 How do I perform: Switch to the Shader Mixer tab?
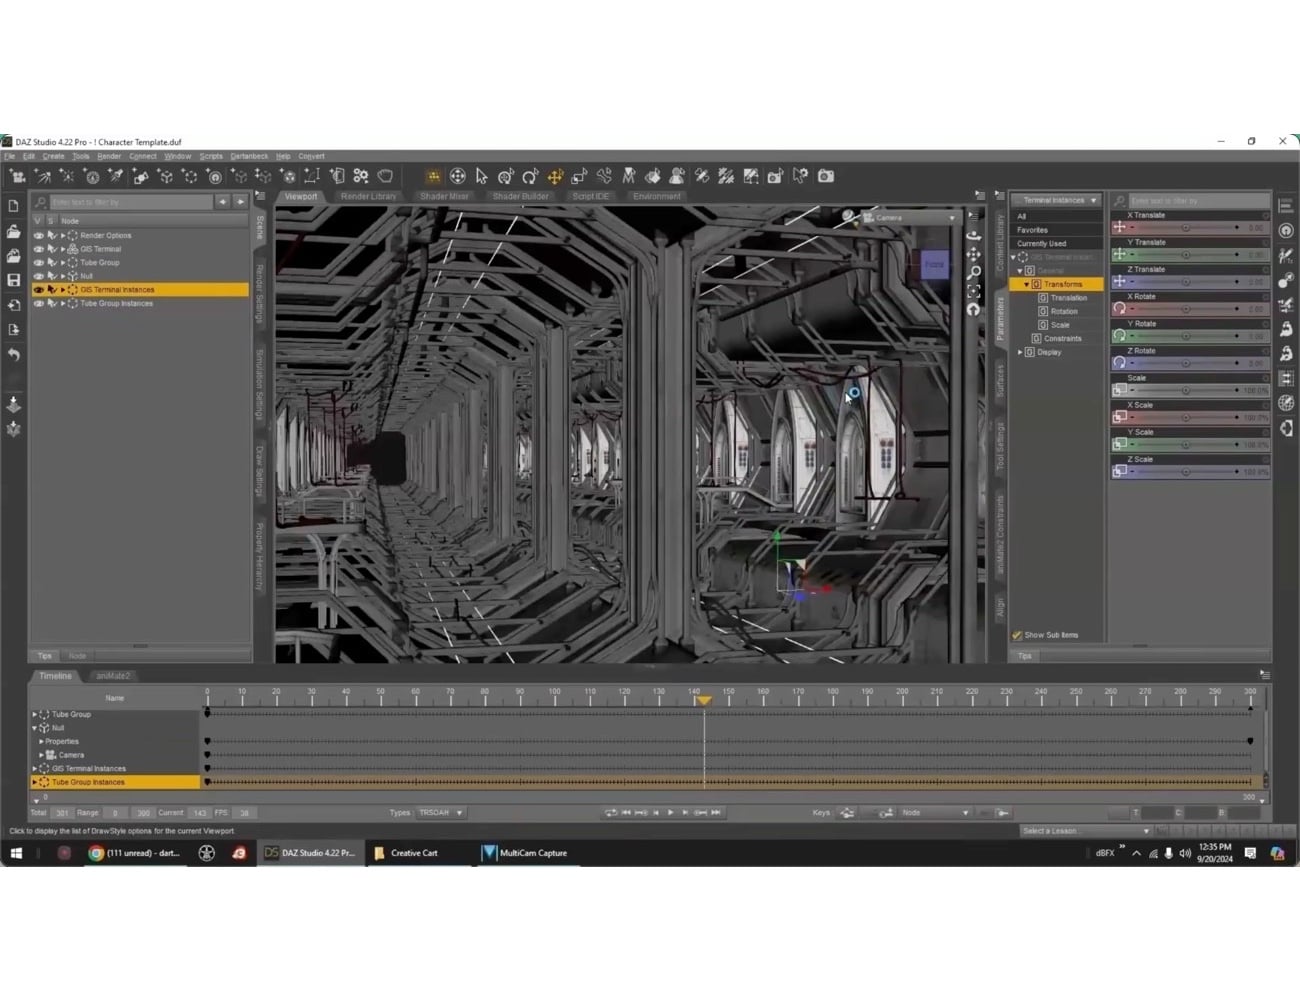[444, 196]
